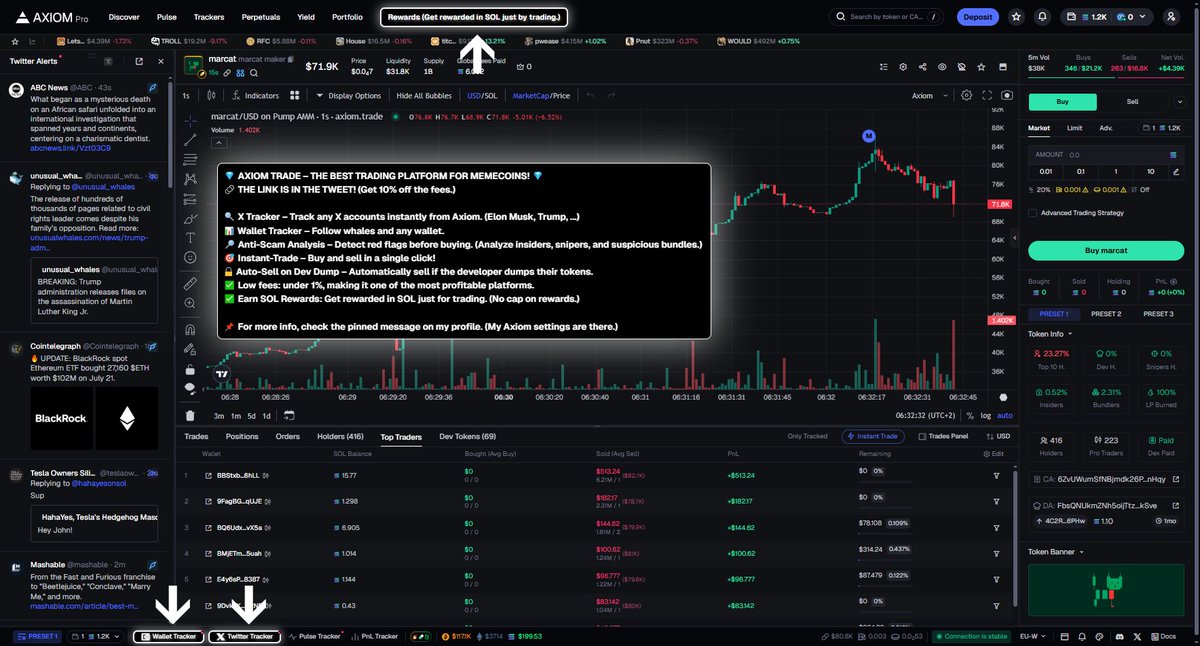Take chart snapshot with camera icon
Viewport: 1200px width, 646px height.
tap(1006, 96)
